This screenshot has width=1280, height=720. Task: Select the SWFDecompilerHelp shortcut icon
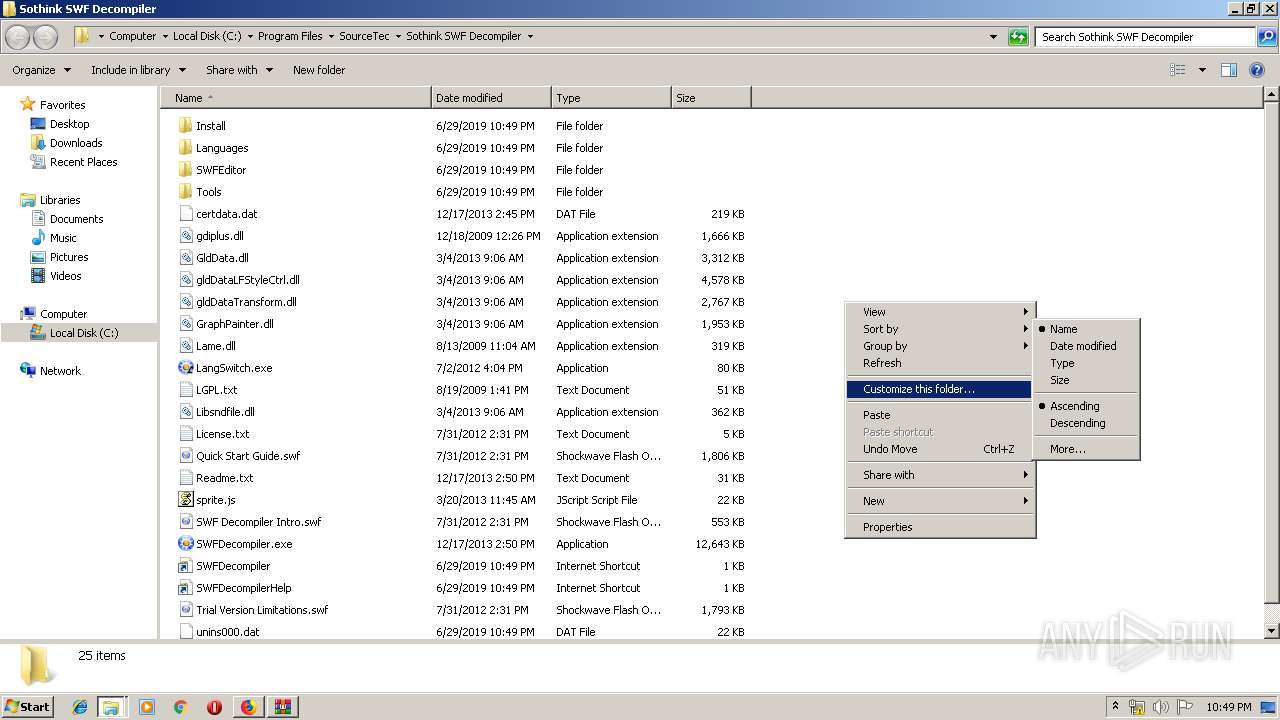tap(185, 588)
